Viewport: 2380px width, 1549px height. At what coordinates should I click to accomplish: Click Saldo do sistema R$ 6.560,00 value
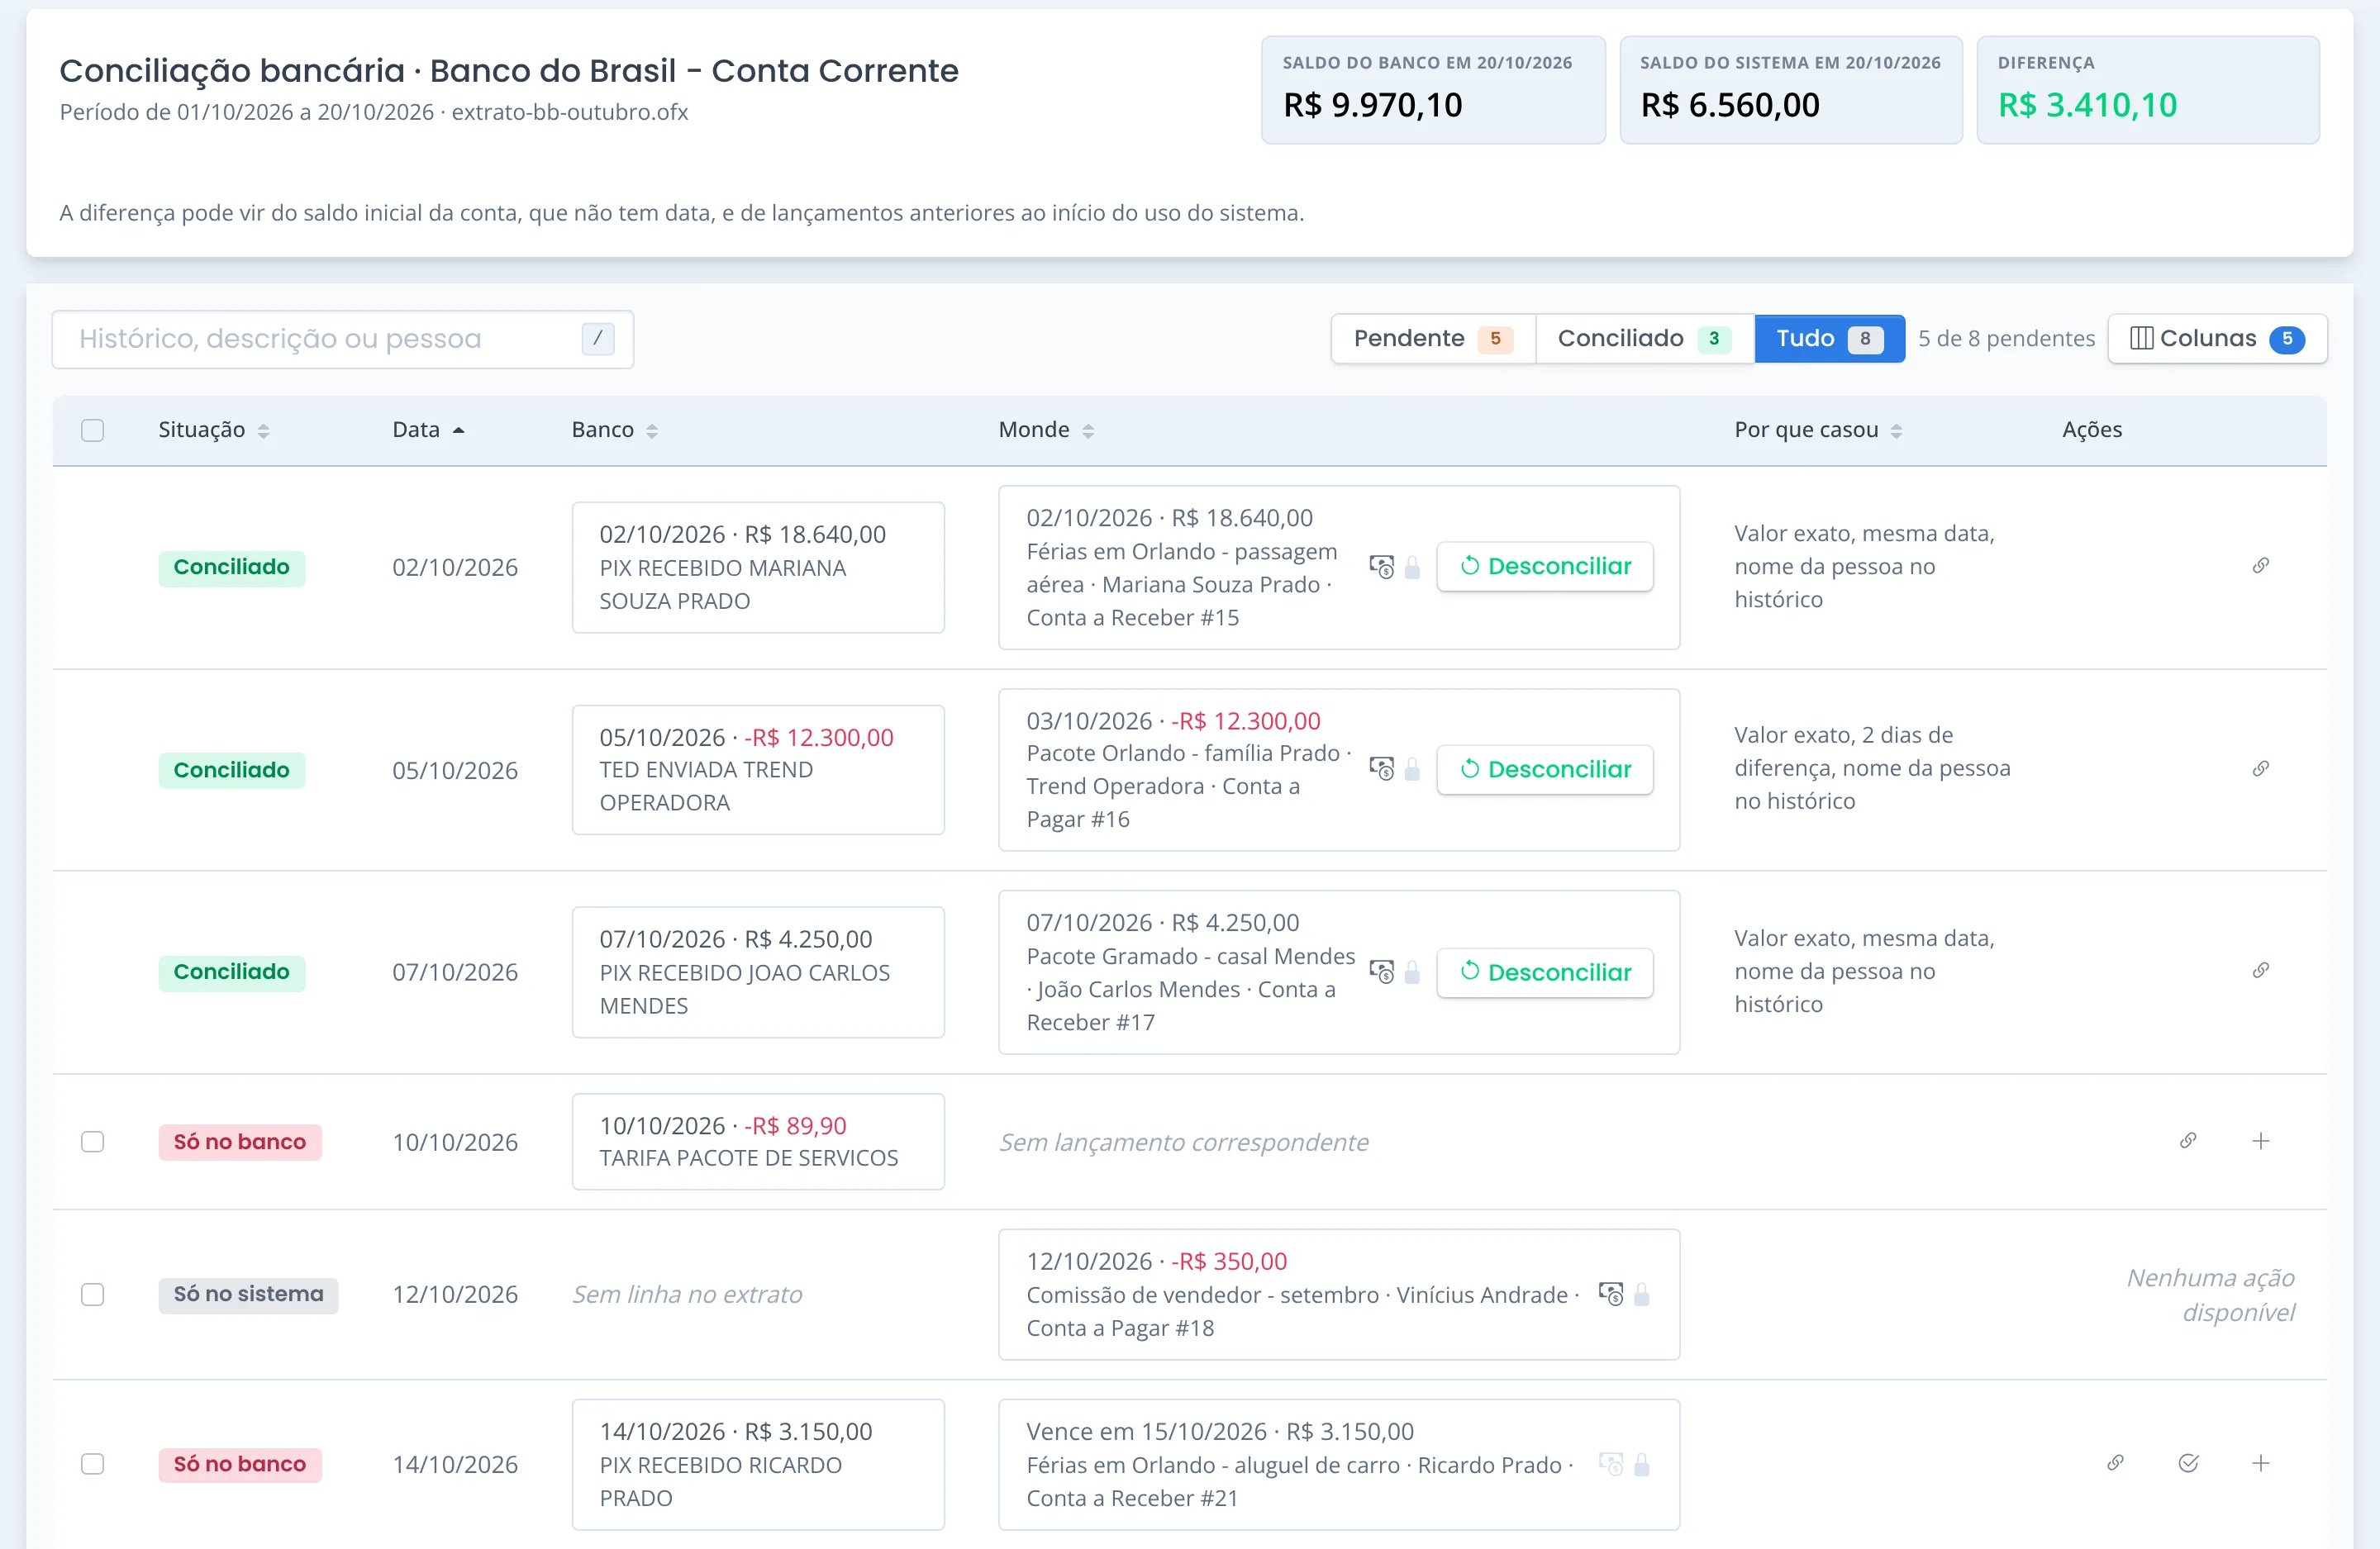tap(1730, 105)
